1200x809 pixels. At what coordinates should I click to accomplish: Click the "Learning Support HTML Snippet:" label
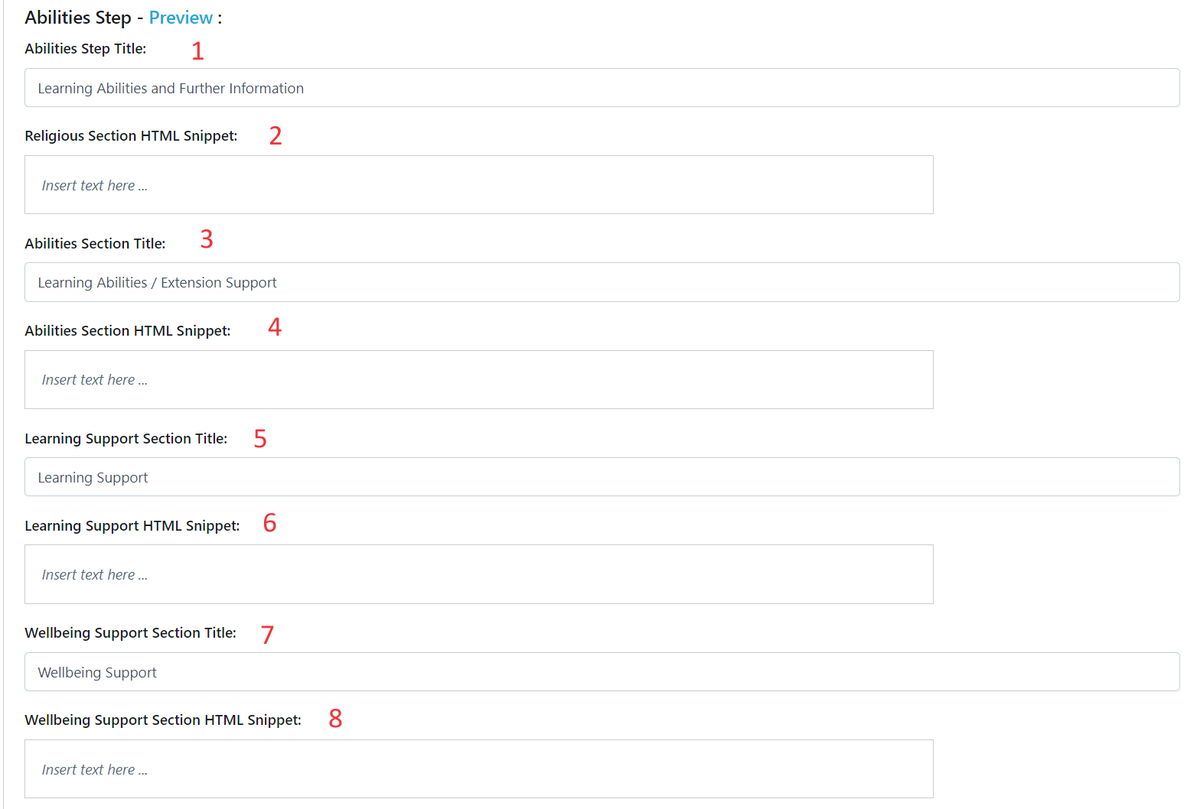[x=132, y=526]
